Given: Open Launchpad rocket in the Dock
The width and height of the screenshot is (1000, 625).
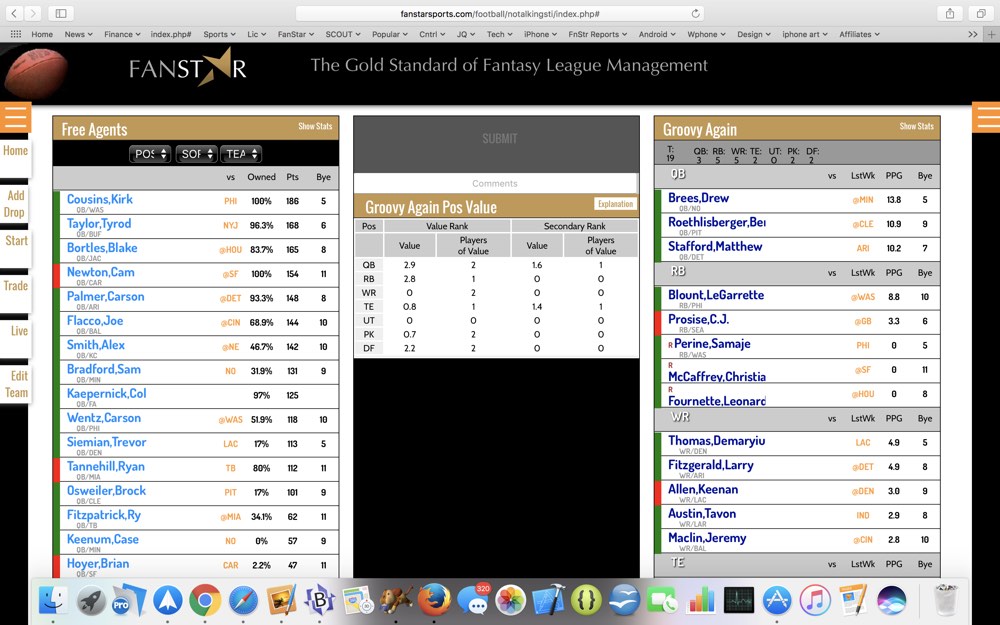Looking at the screenshot, I should pyautogui.click(x=91, y=600).
